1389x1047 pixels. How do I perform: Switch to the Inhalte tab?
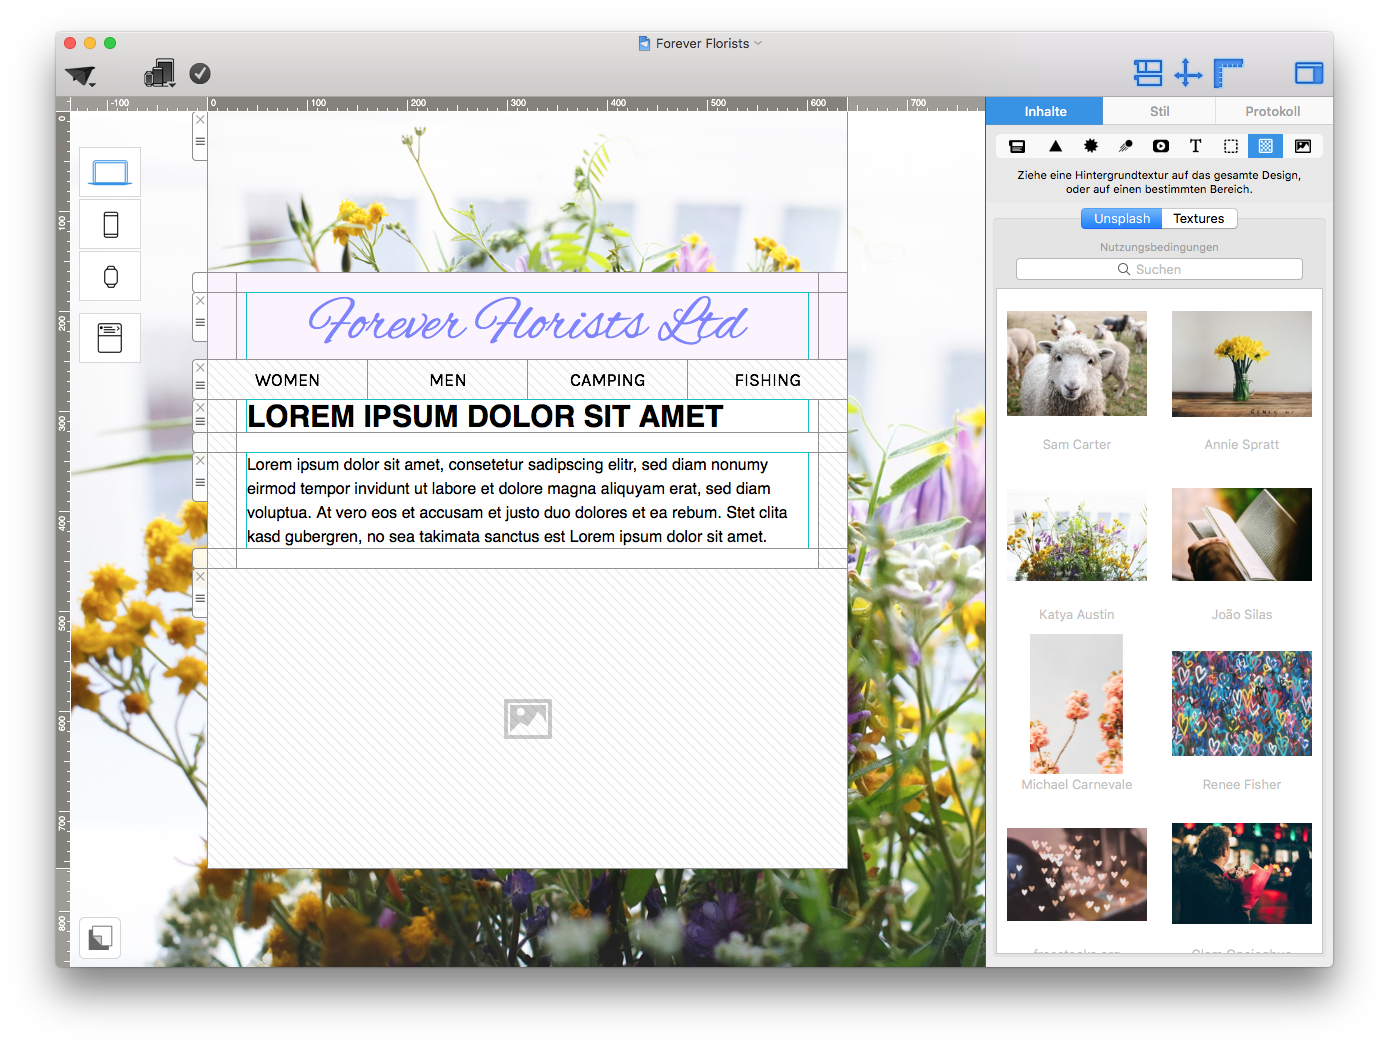click(x=1045, y=111)
